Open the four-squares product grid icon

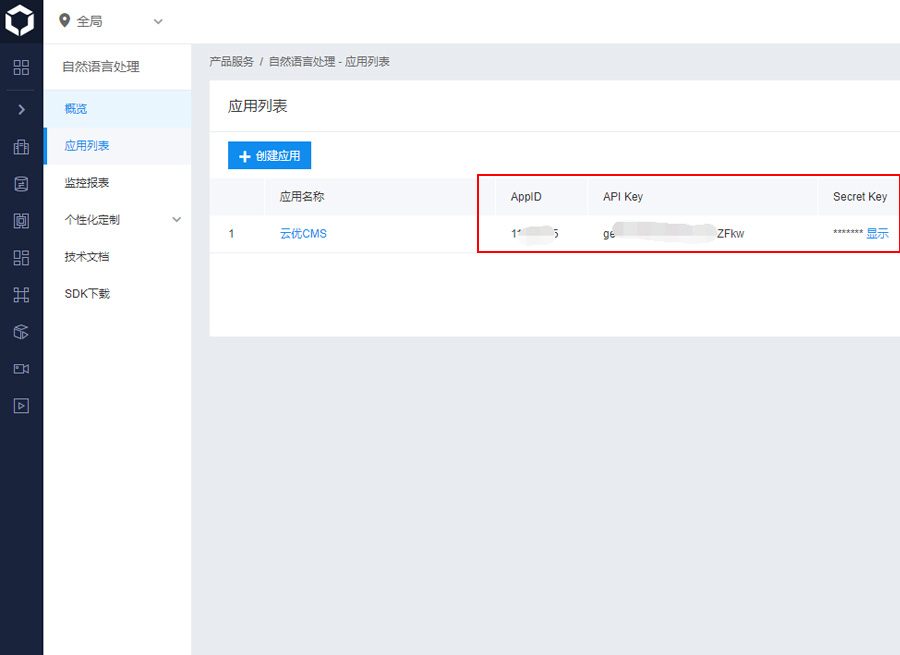coord(21,68)
